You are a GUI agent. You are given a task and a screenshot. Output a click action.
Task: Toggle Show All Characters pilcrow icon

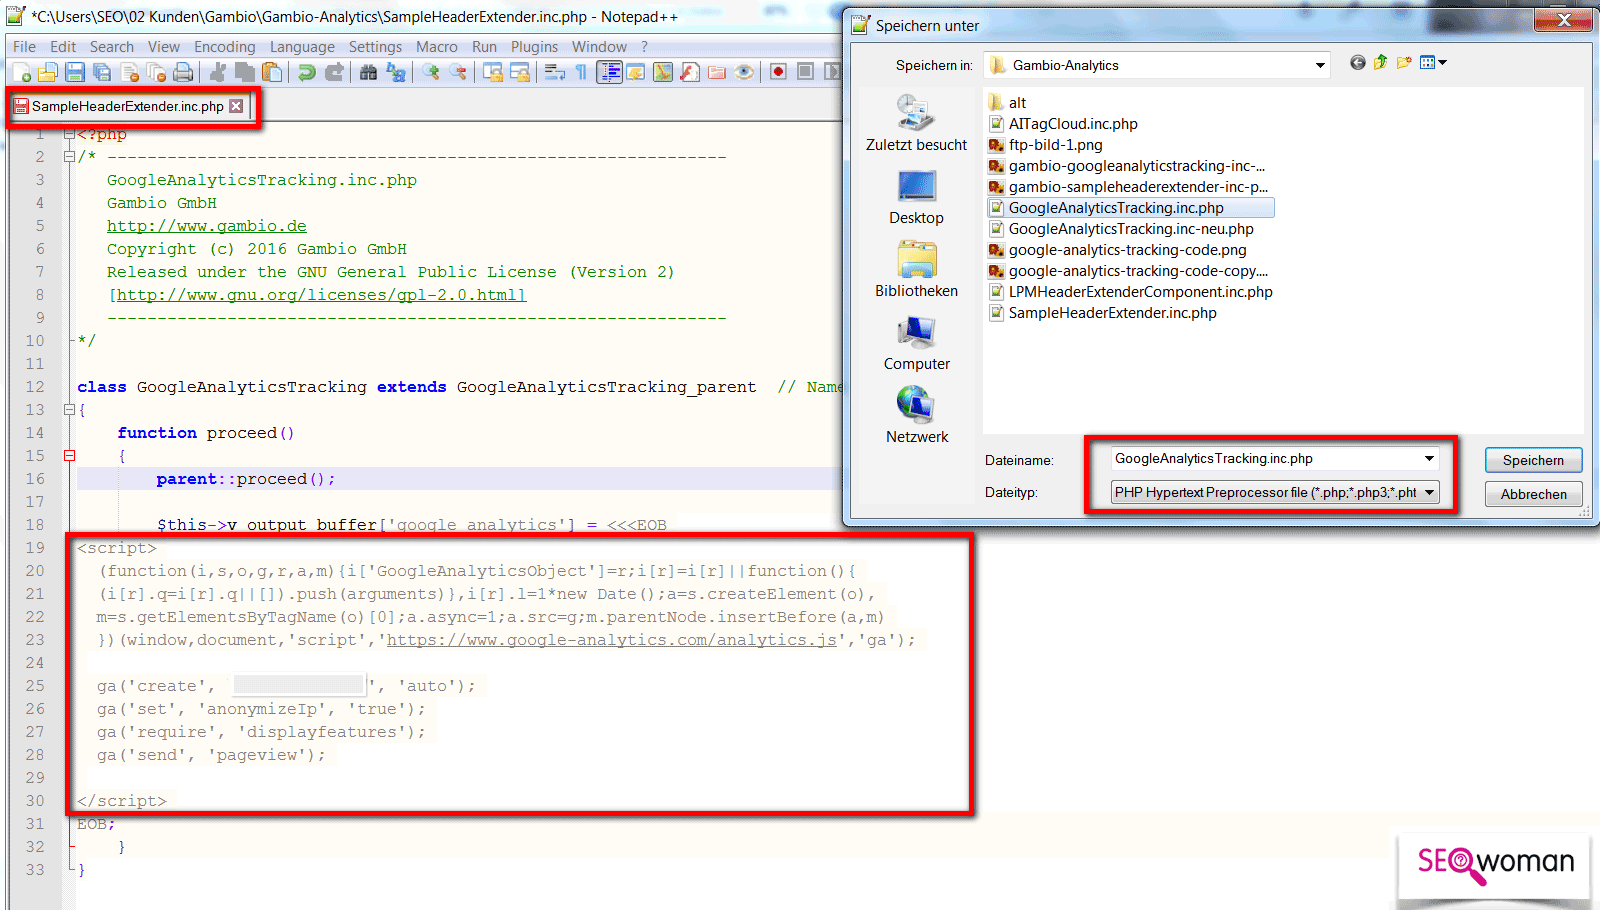tap(581, 72)
